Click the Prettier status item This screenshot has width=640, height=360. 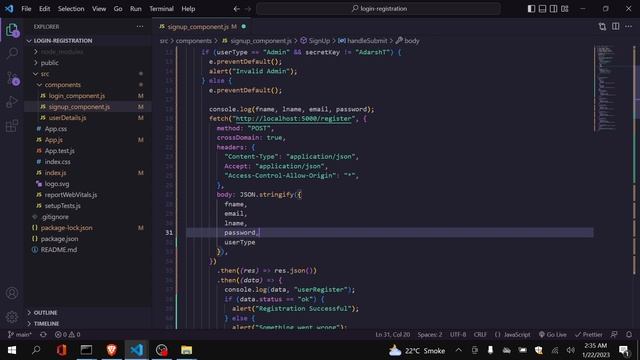pos(589,335)
